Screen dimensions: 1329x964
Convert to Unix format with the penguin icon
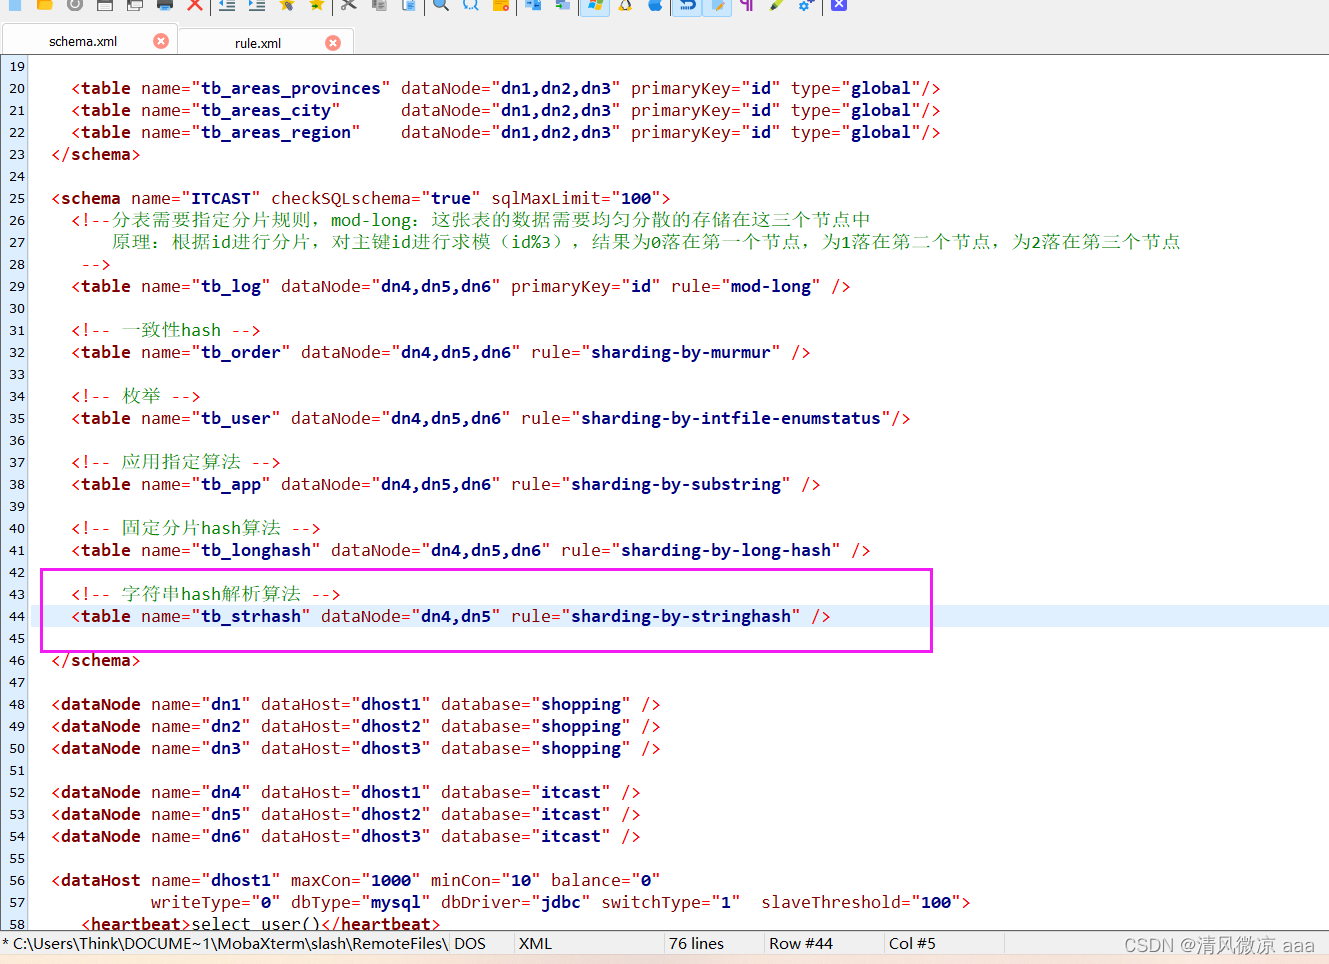(x=625, y=4)
